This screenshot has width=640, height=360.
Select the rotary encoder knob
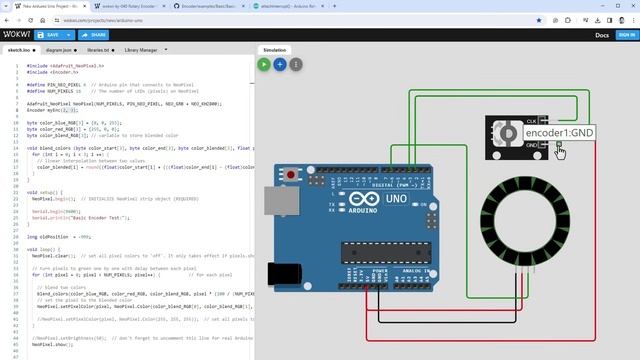pos(508,133)
